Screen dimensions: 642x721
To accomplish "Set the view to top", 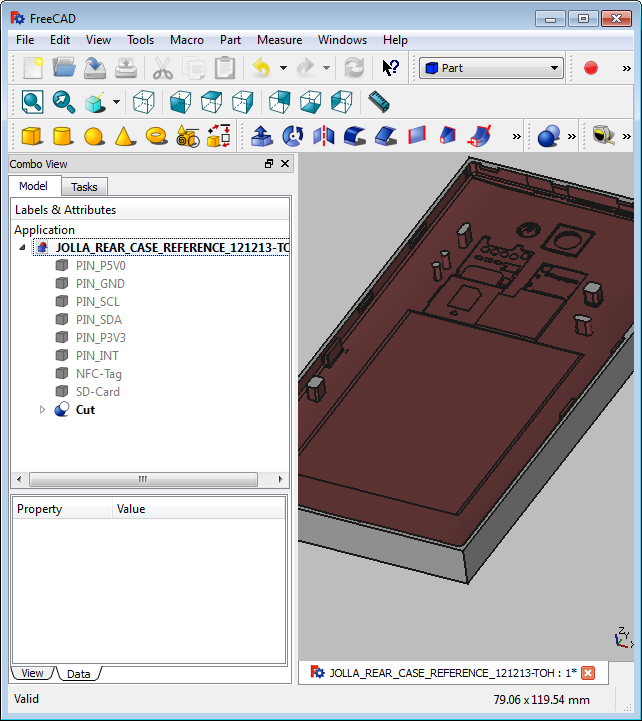I will pos(212,102).
